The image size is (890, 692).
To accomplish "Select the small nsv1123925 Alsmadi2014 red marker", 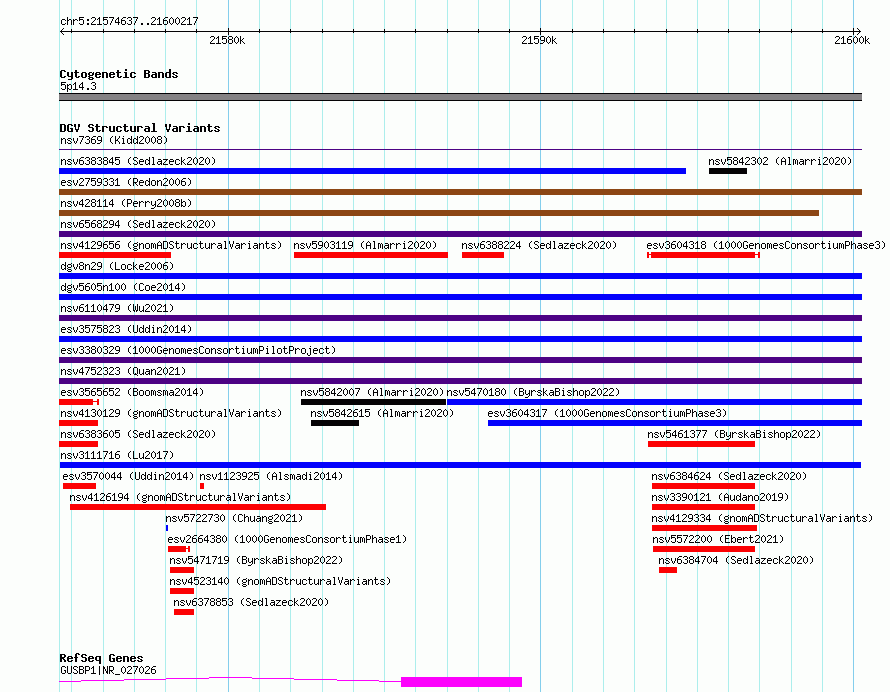I will click(x=201, y=486).
